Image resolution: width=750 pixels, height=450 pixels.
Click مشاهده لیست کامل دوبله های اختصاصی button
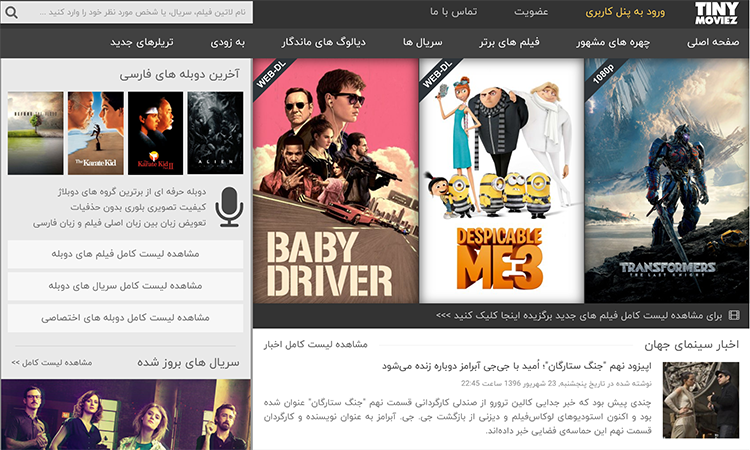(x=125, y=318)
